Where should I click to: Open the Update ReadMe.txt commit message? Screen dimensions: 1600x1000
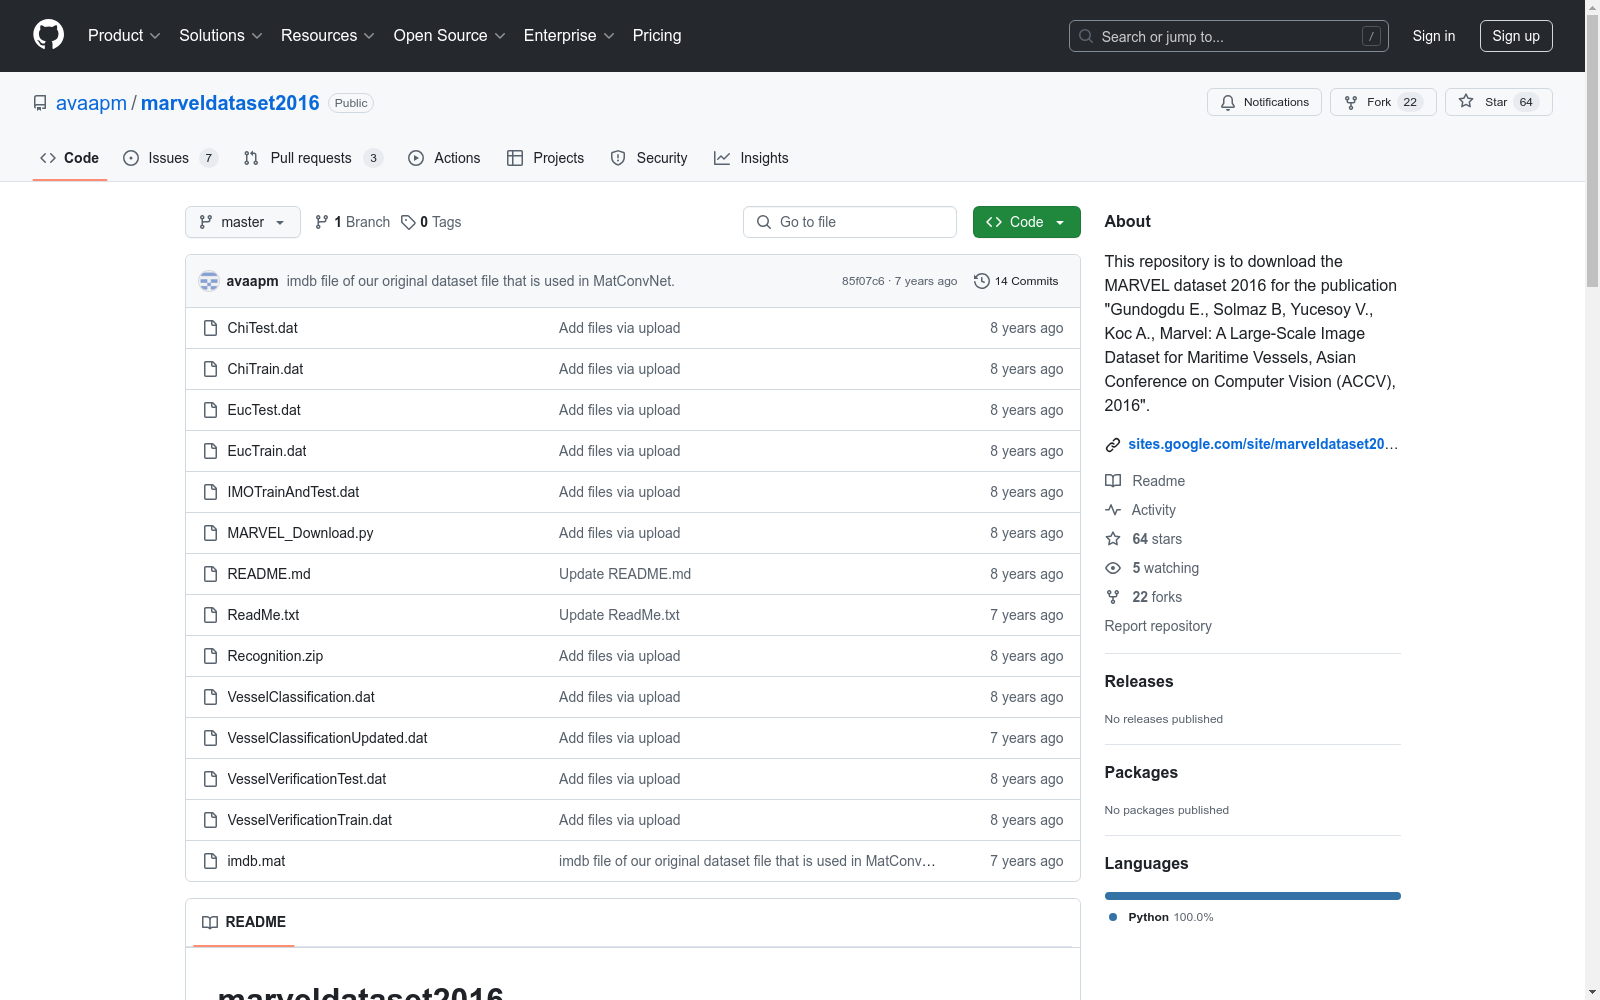[619, 615]
